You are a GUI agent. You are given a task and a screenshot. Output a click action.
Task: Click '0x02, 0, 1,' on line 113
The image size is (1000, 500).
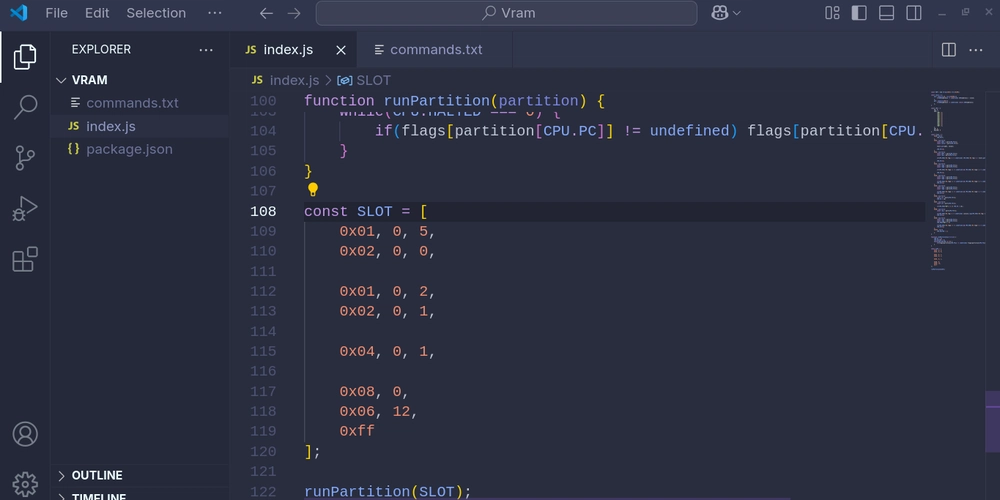(x=387, y=311)
